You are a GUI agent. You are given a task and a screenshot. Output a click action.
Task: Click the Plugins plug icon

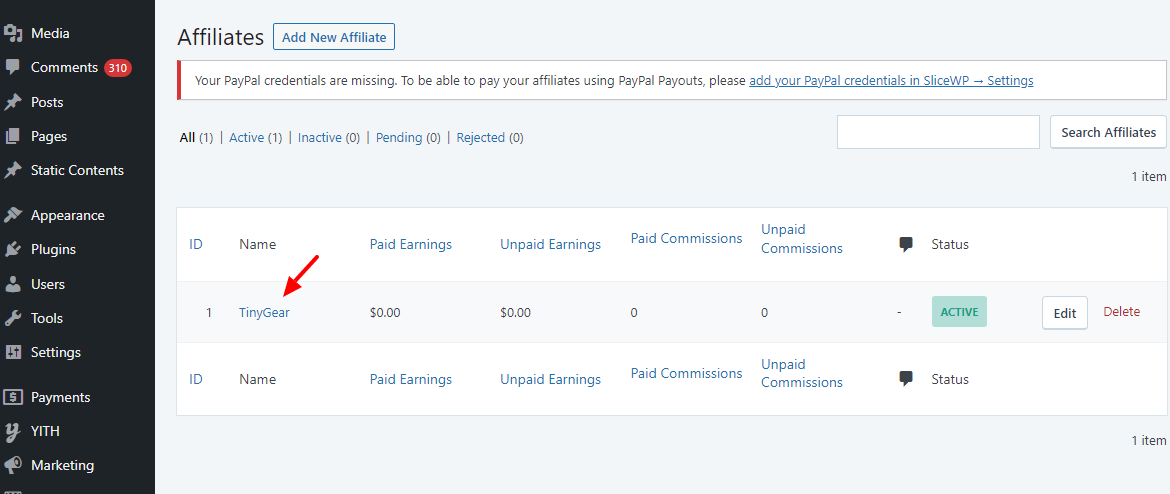(x=13, y=249)
